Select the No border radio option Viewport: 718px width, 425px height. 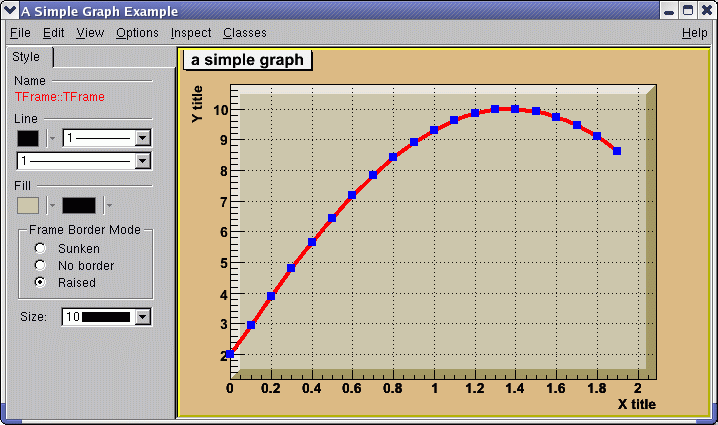40,265
